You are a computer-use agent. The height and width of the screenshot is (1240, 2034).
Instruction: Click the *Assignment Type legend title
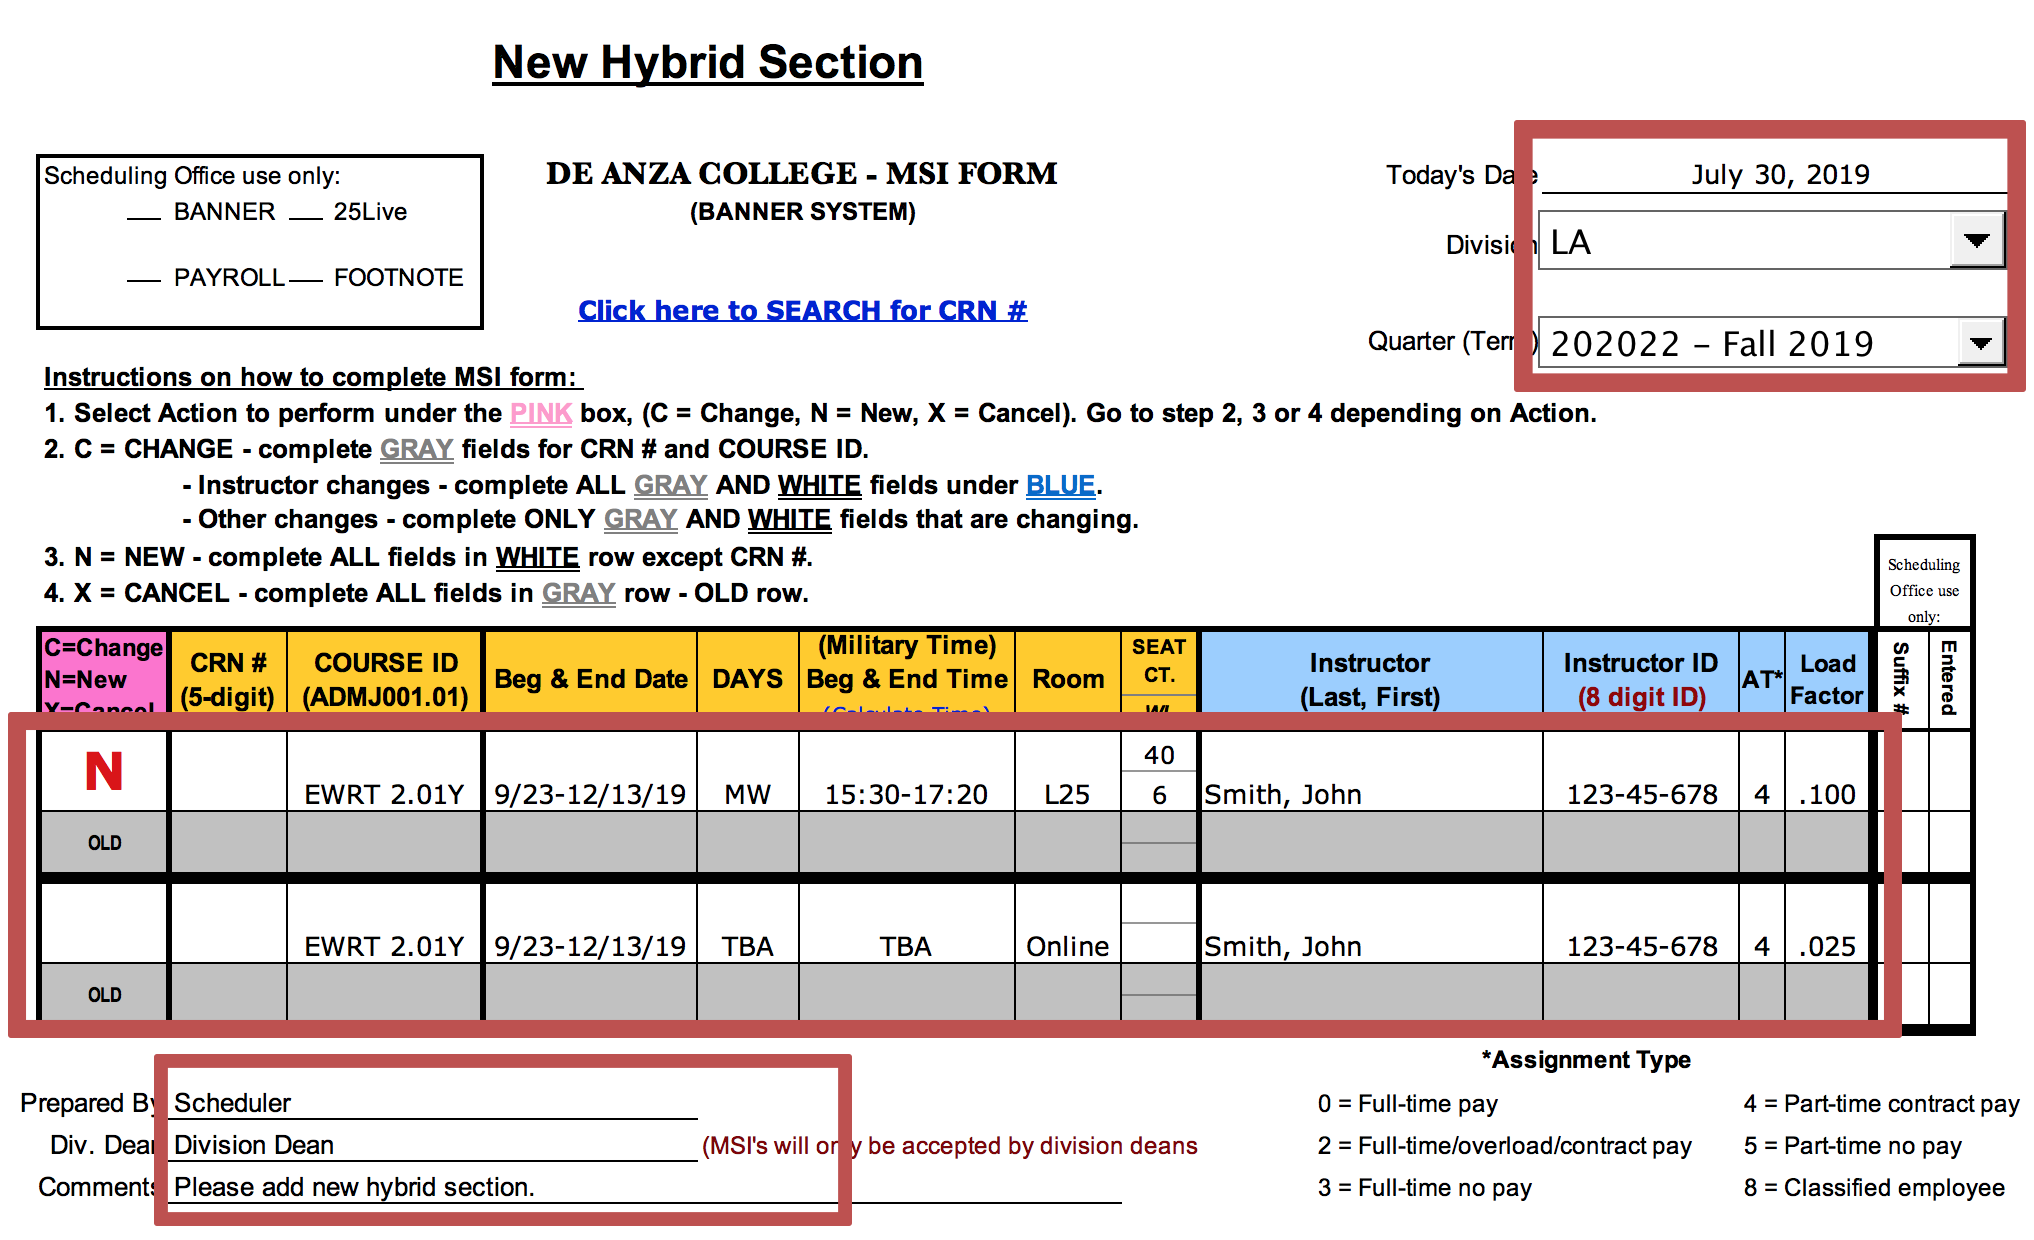pos(1586,1060)
